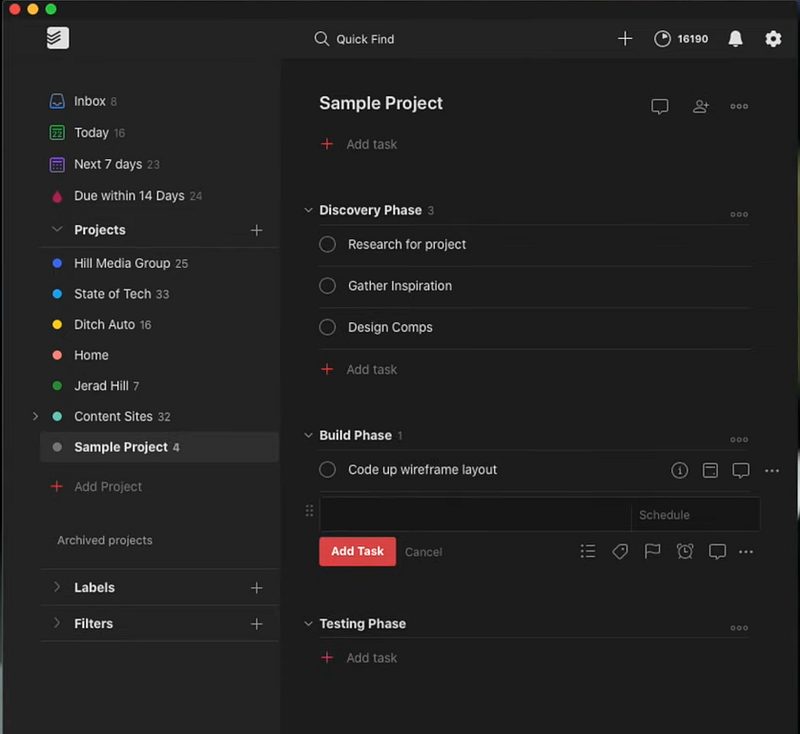
Task: Click Add Project link
Action: point(96,487)
